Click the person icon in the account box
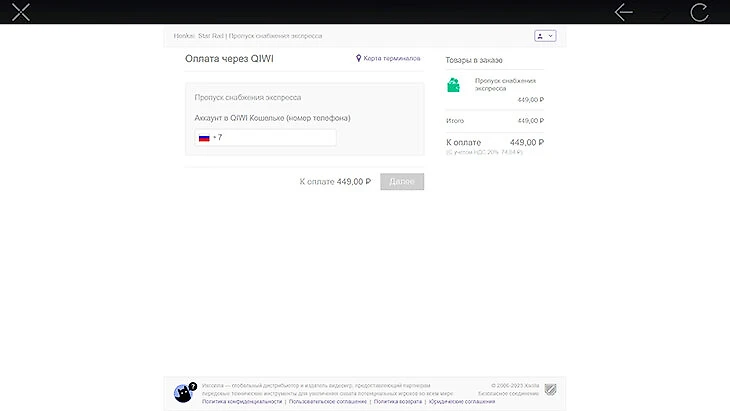The width and height of the screenshot is (730, 411). [x=540, y=36]
